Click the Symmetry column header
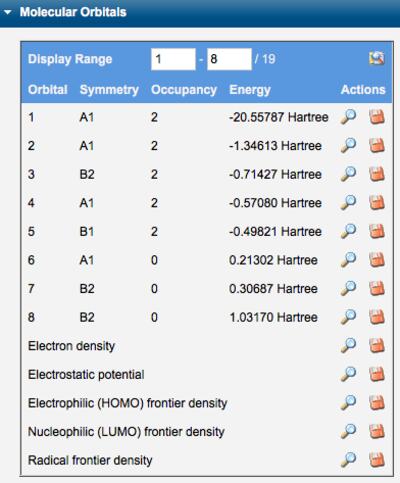The width and height of the screenshot is (400, 483). tap(109, 90)
